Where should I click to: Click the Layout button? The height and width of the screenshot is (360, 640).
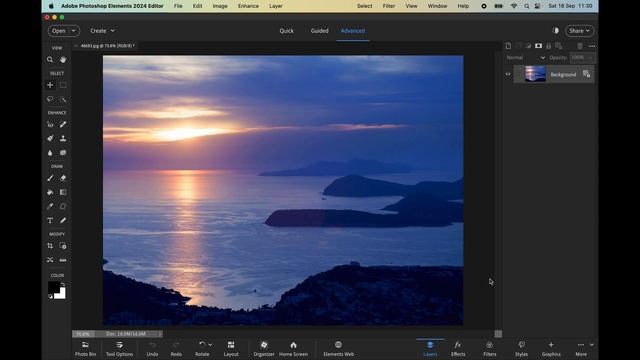[231, 349]
